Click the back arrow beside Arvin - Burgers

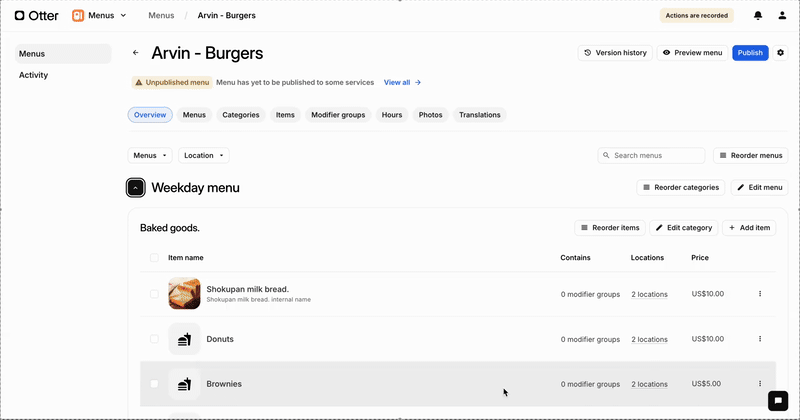(x=136, y=53)
